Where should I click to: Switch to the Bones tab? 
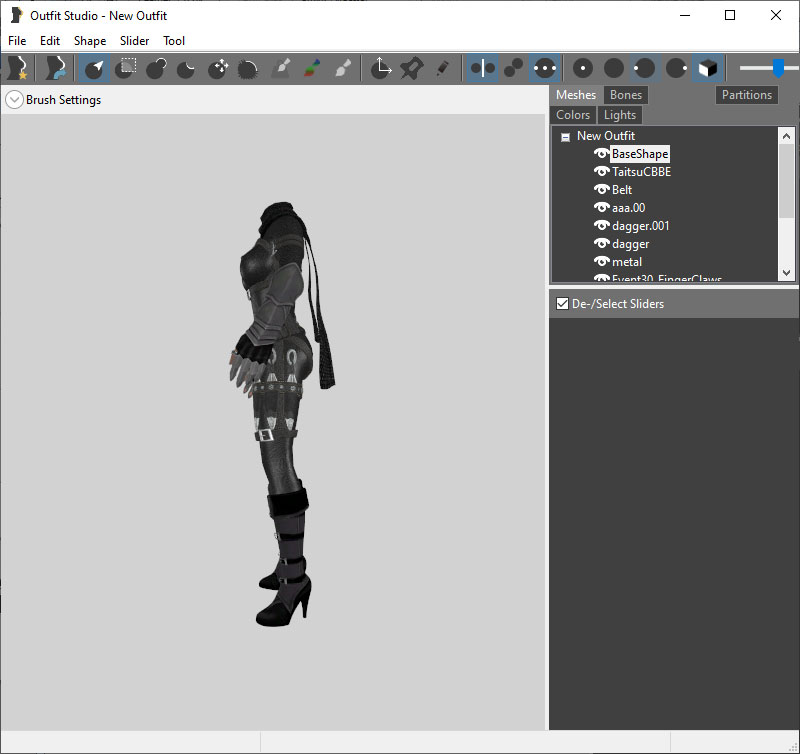point(626,95)
